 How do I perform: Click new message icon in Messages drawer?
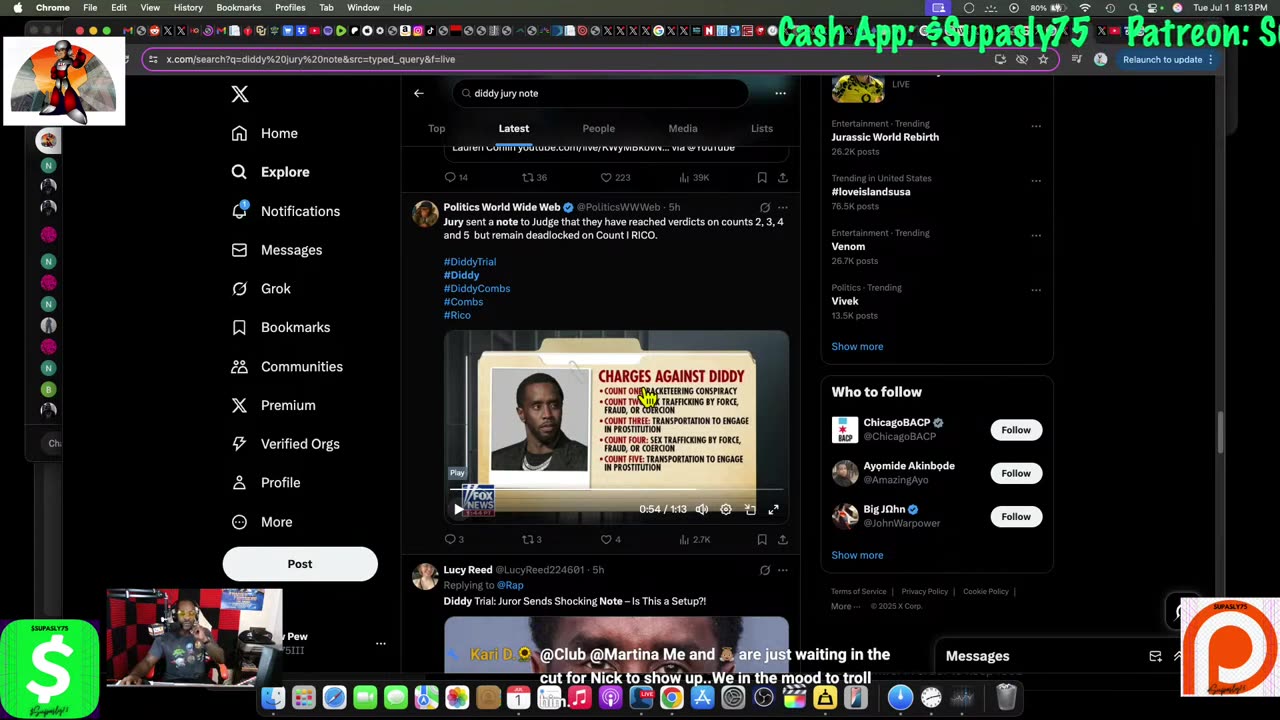(1155, 656)
